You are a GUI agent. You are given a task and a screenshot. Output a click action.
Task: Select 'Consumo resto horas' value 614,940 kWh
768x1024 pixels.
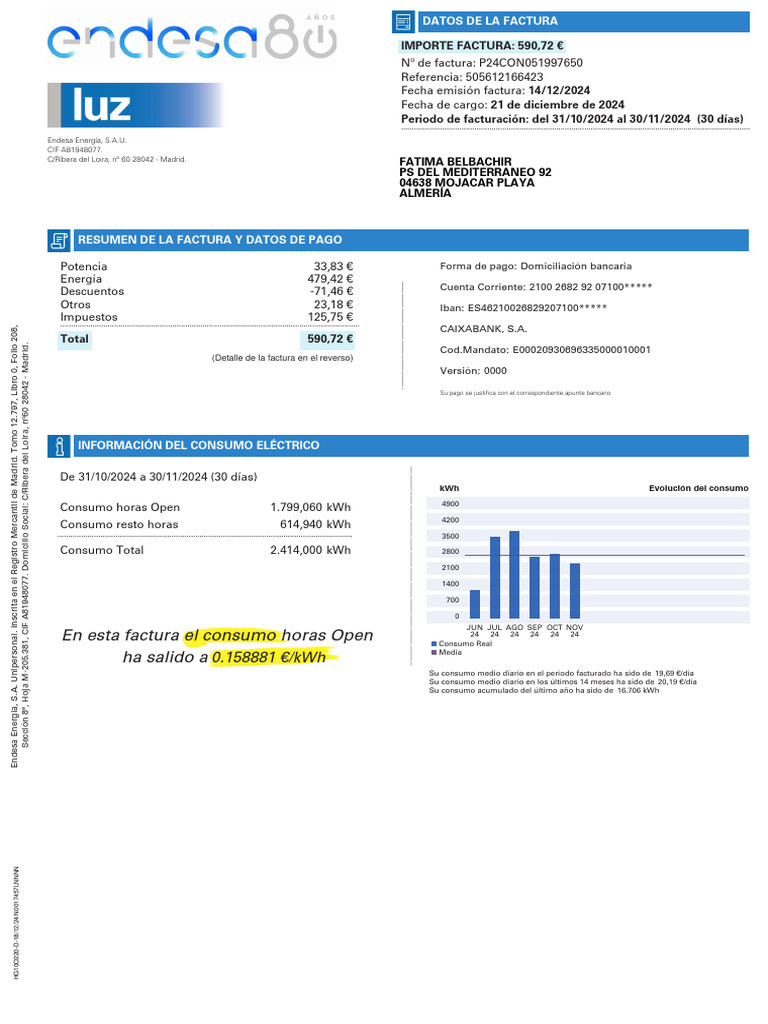point(315,524)
